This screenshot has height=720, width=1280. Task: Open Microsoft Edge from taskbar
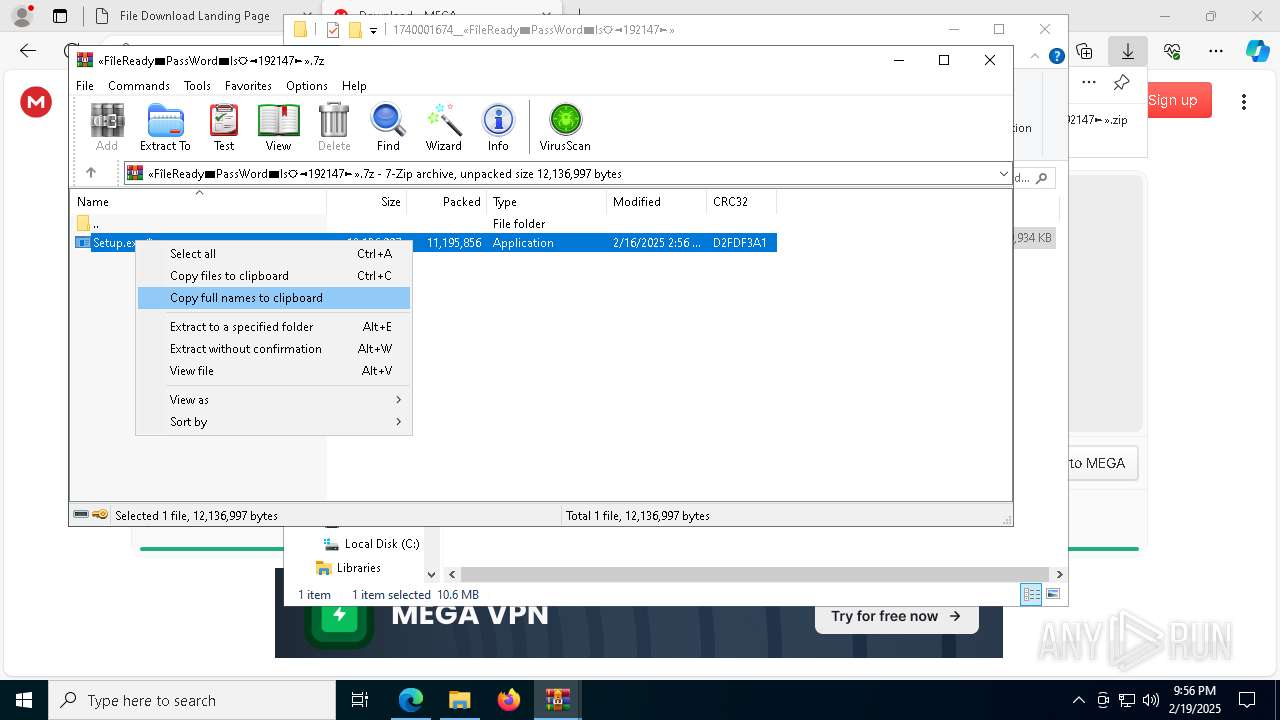point(411,700)
